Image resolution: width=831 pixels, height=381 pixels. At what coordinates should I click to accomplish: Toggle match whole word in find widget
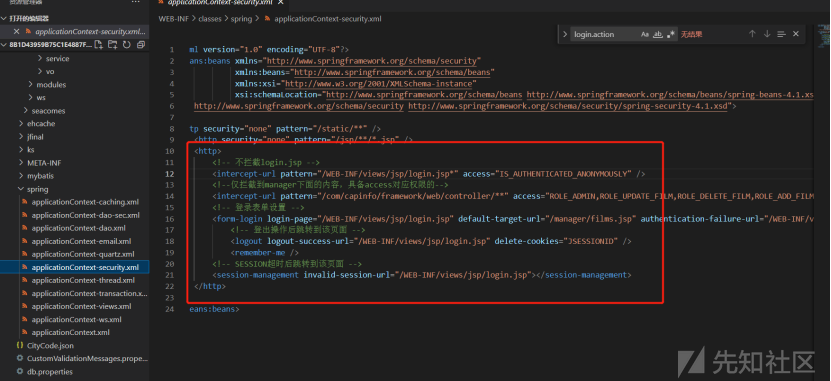658,34
